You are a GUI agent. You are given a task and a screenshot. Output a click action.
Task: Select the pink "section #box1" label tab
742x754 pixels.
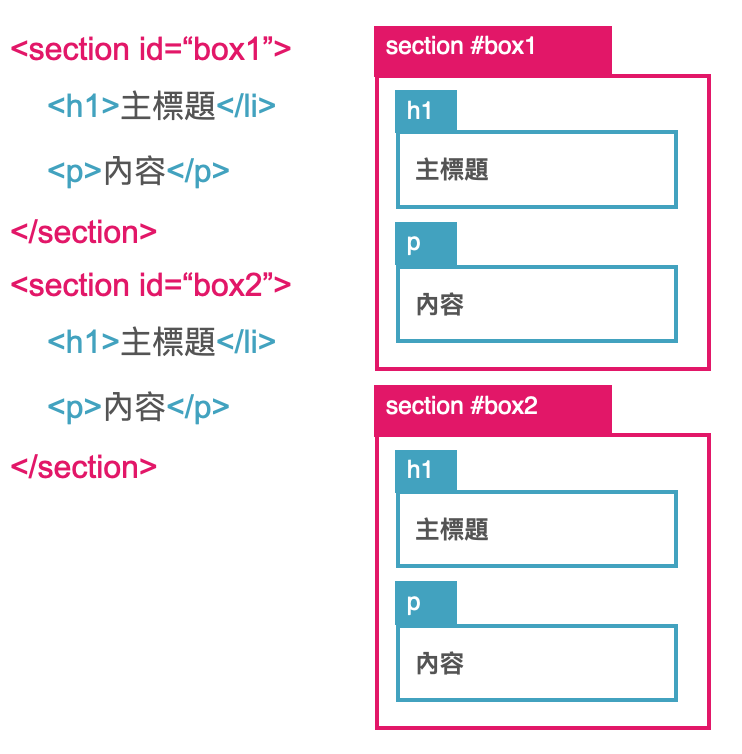[492, 49]
